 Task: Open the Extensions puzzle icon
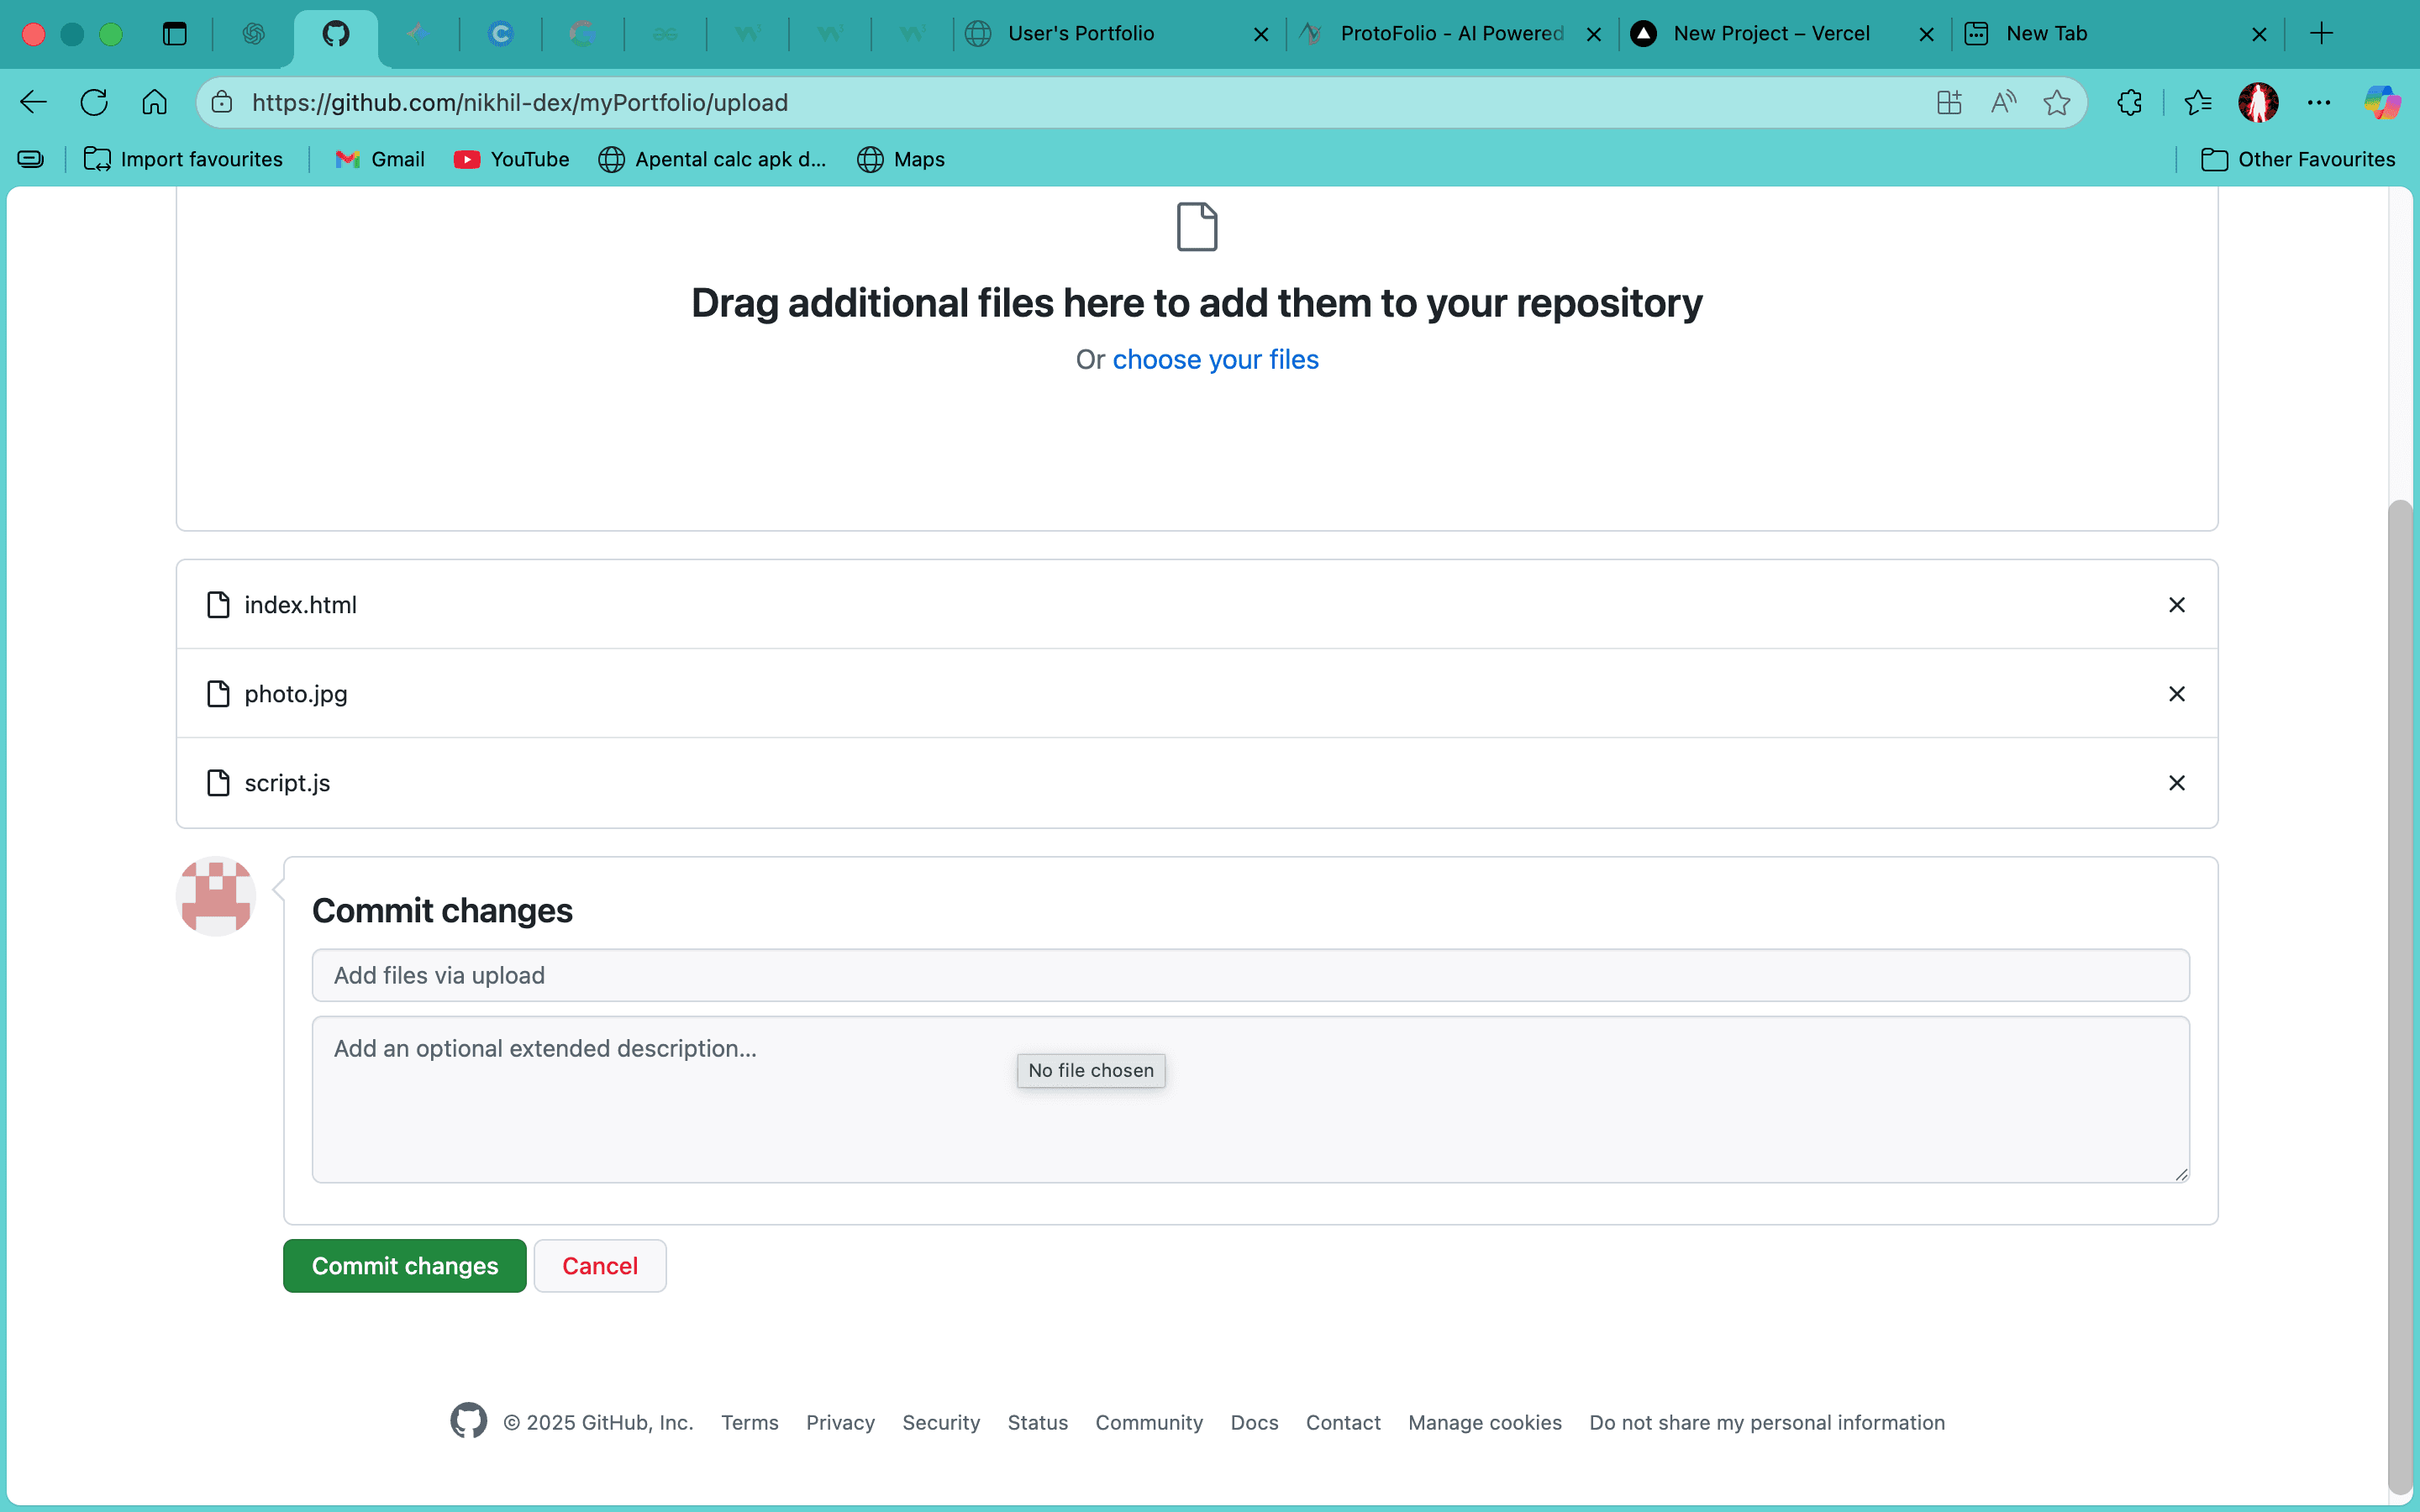tap(2129, 102)
